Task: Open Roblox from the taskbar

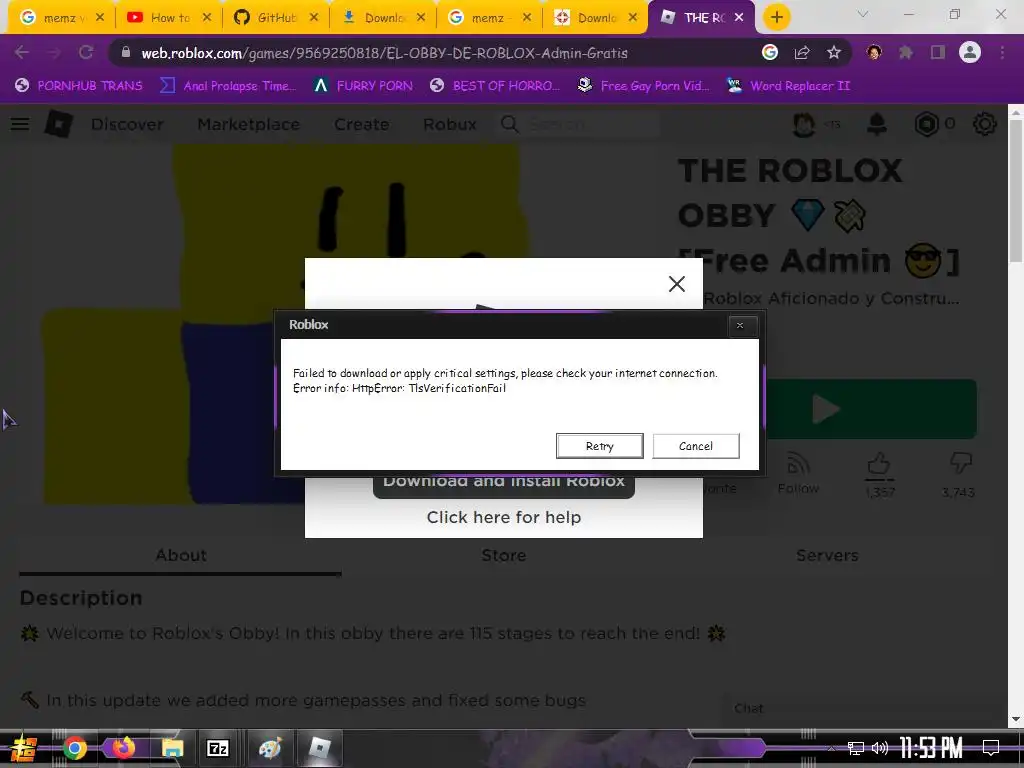Action: pos(319,748)
